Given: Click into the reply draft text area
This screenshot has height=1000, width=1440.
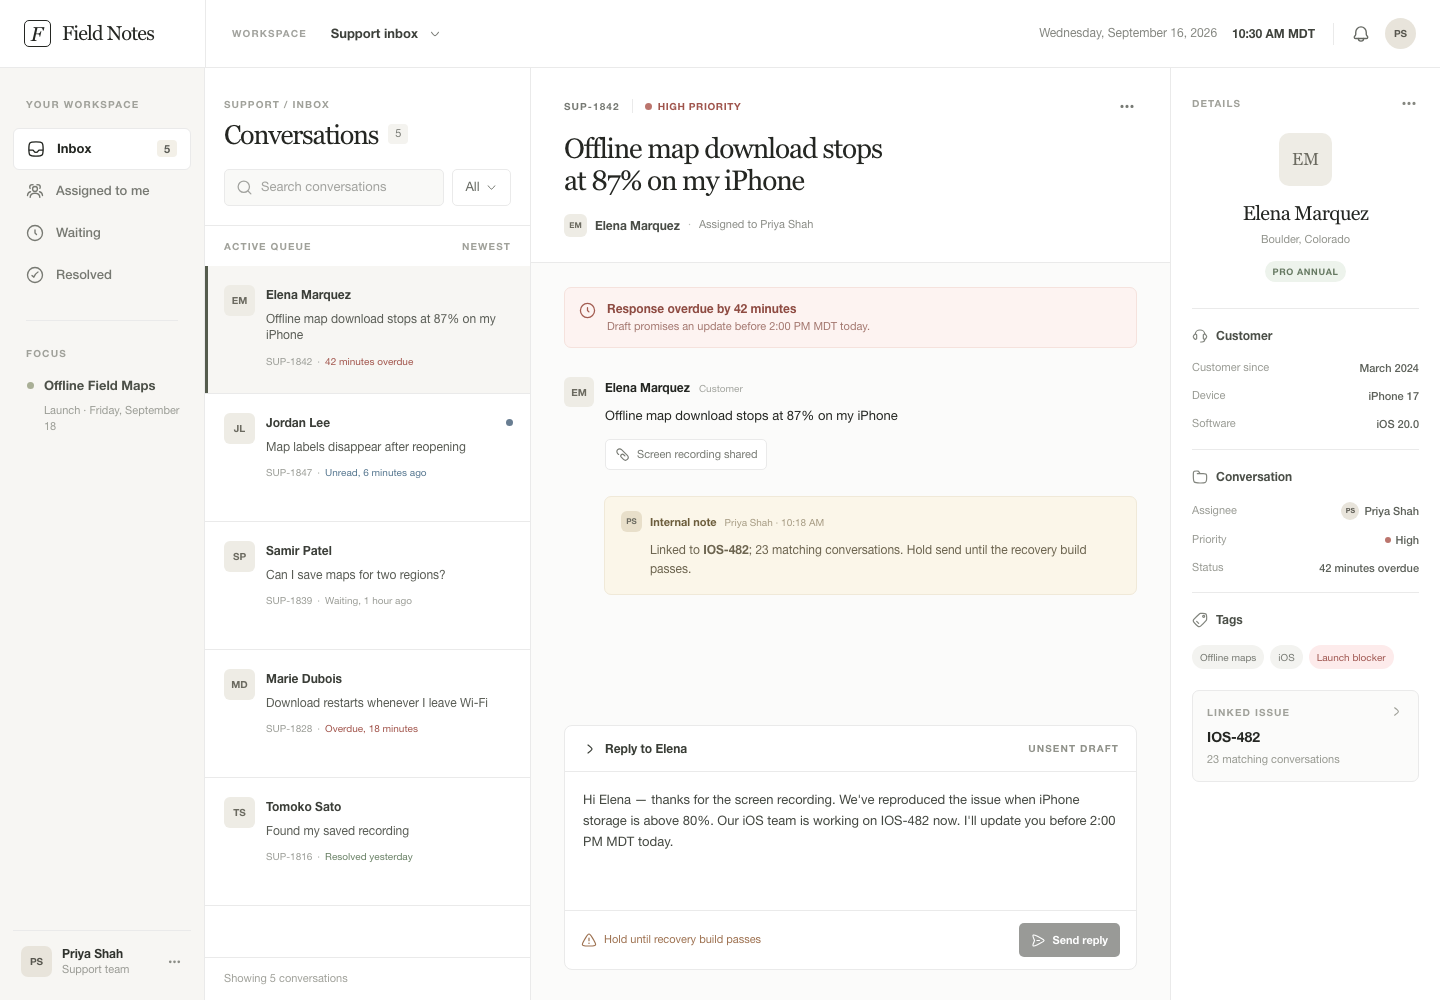Looking at the screenshot, I should coord(850,841).
